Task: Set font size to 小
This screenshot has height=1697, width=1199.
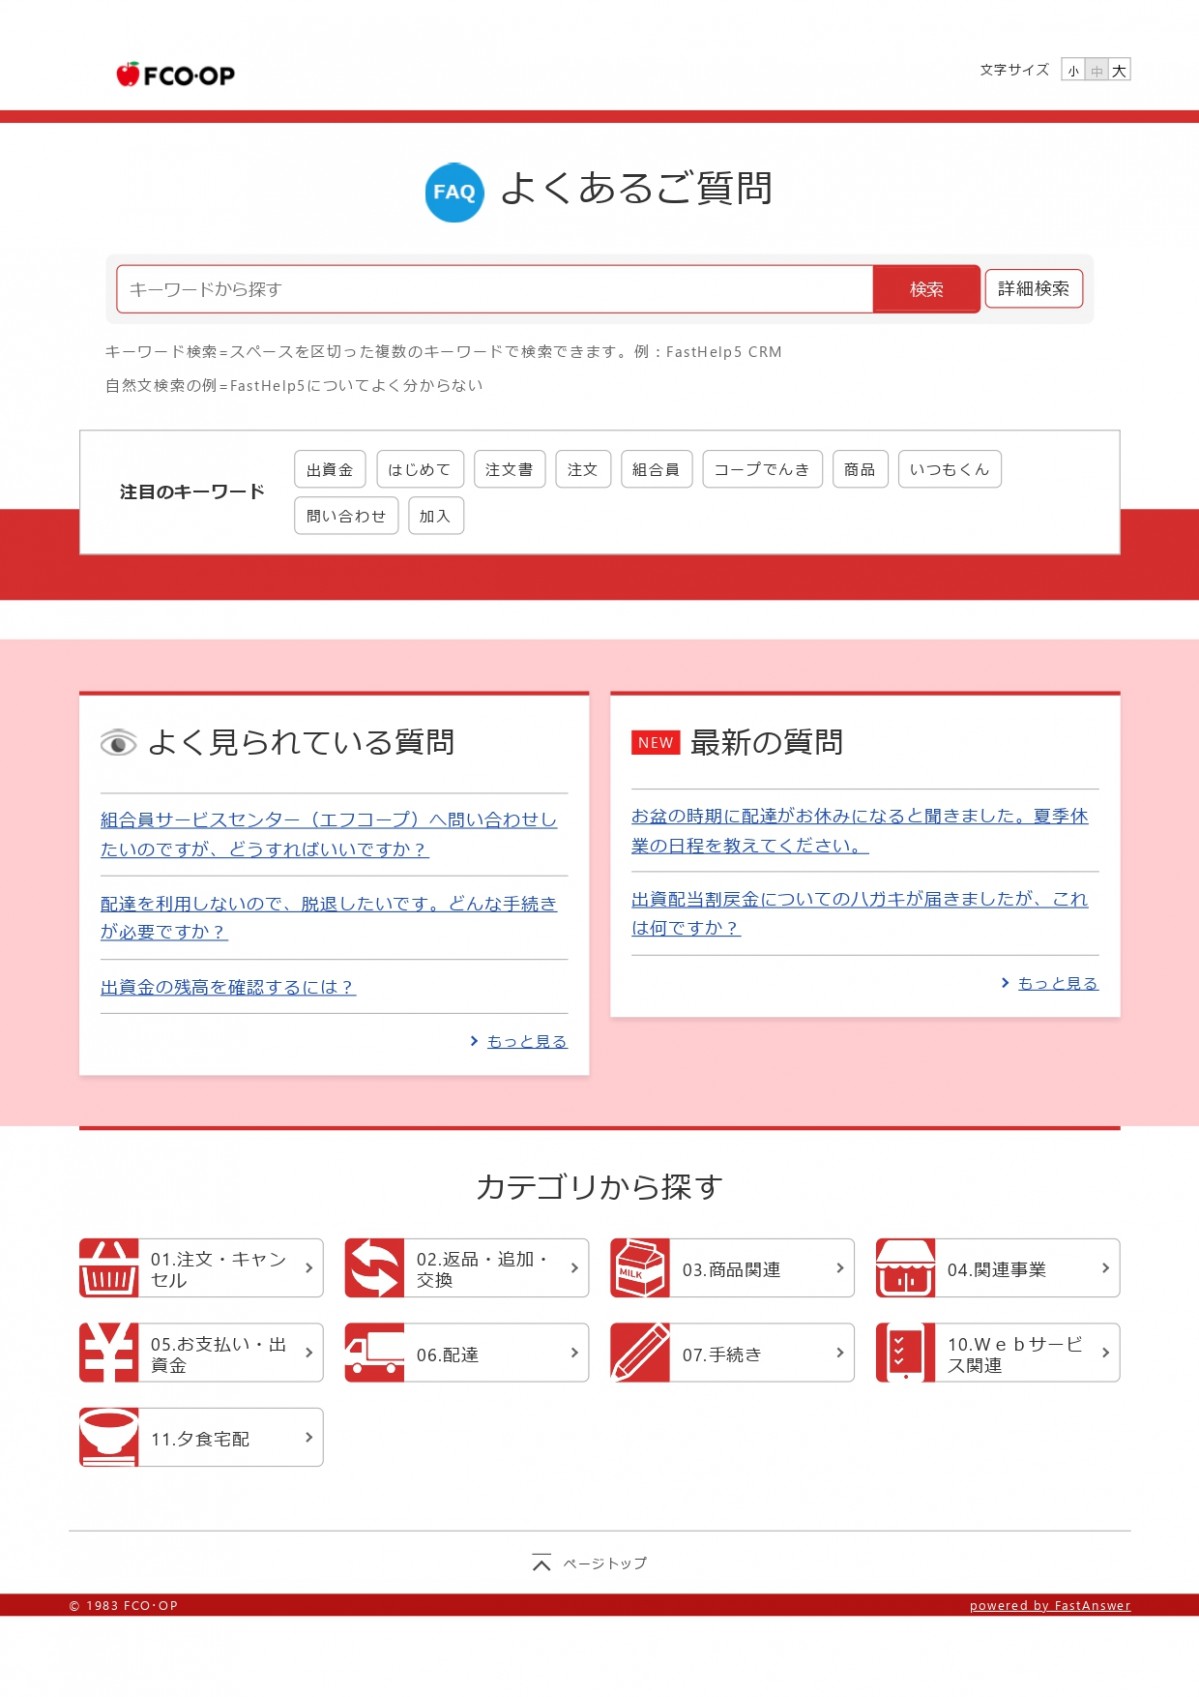Action: coord(1073,70)
